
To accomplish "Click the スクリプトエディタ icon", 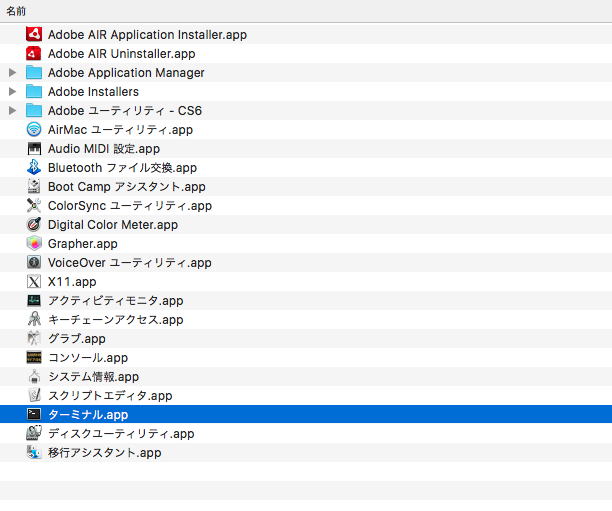I will [x=34, y=395].
